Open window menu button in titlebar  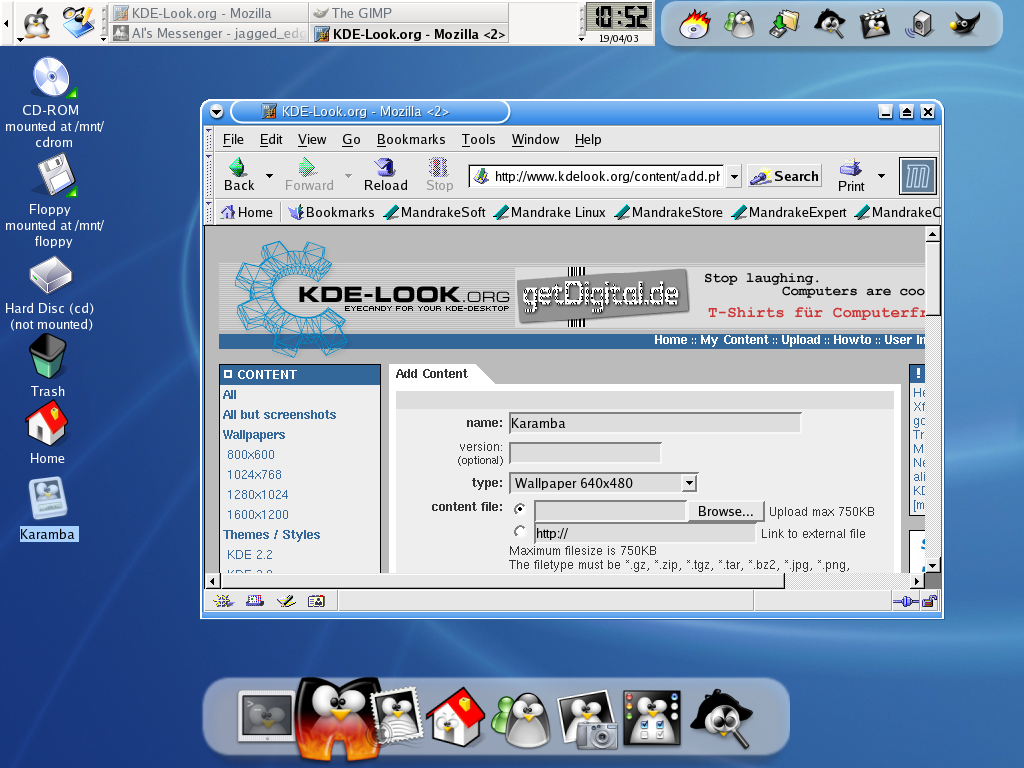tap(217, 112)
